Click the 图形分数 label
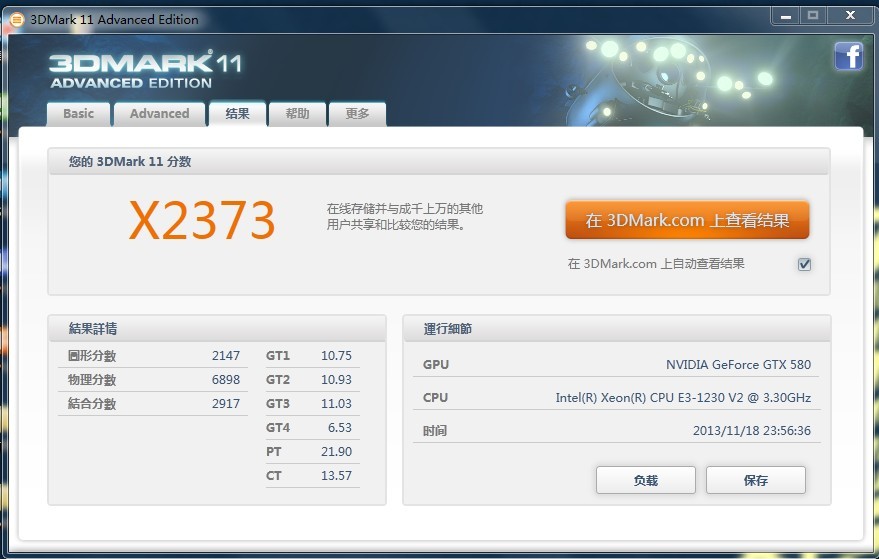This screenshot has width=879, height=559. tap(92, 356)
